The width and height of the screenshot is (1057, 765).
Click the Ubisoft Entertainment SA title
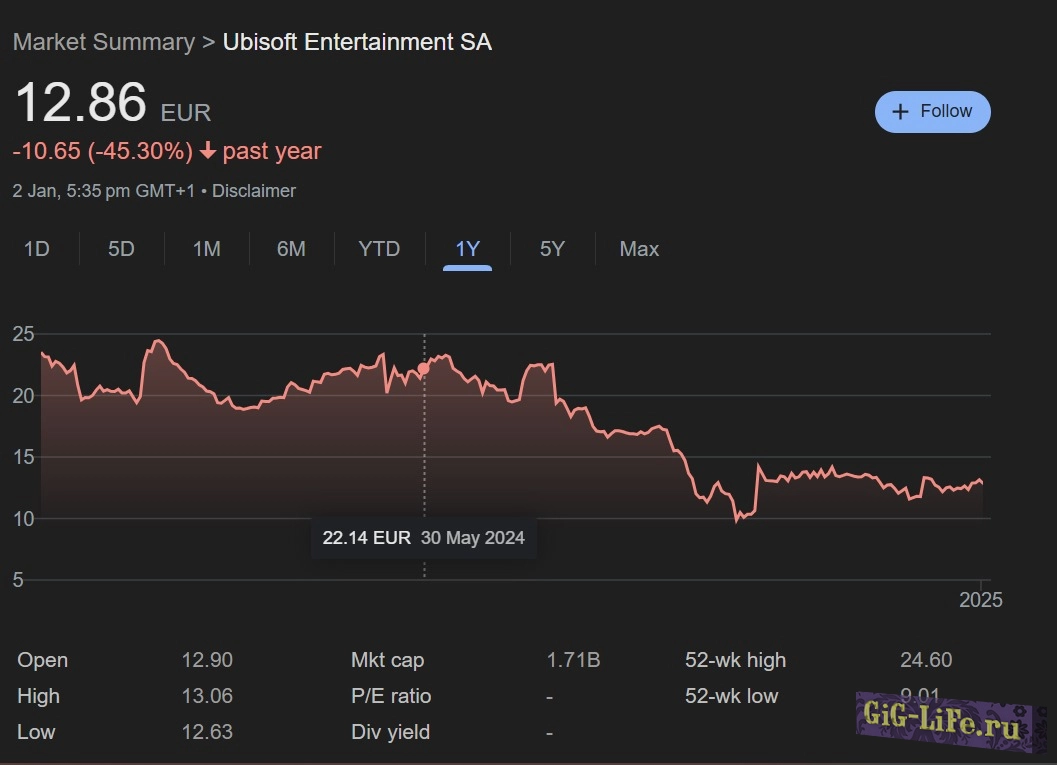[x=357, y=42]
